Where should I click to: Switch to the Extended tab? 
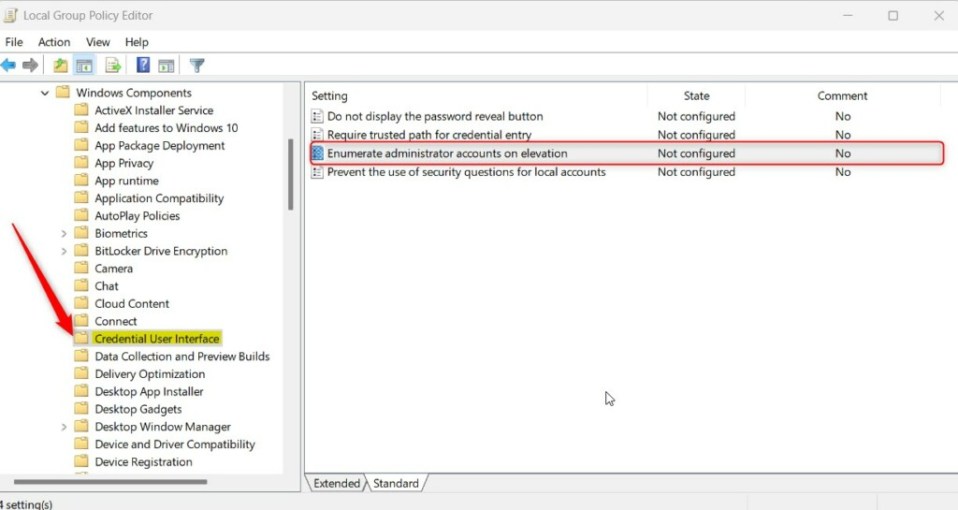tap(337, 483)
